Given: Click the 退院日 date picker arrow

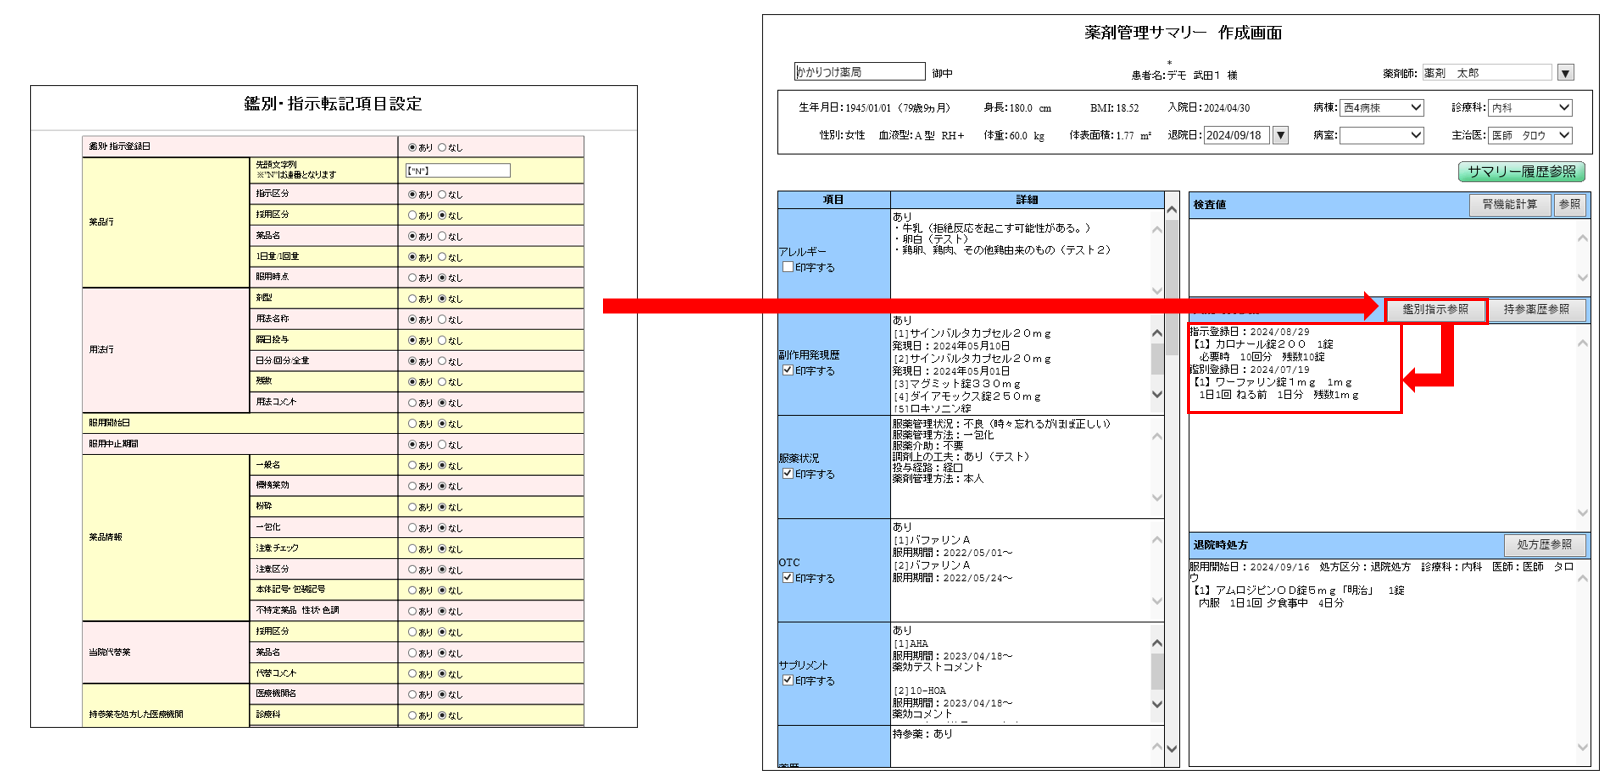Looking at the screenshot, I should pyautogui.click(x=1280, y=135).
